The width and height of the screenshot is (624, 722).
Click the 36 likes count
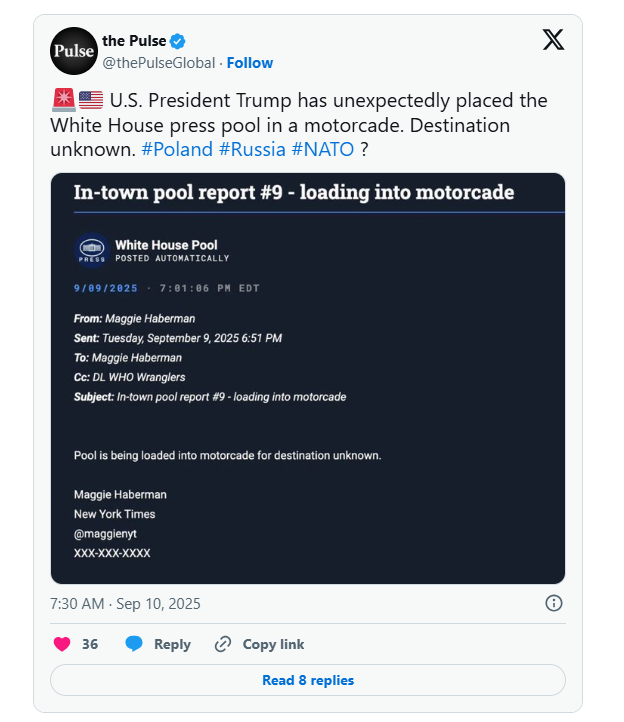[x=90, y=644]
